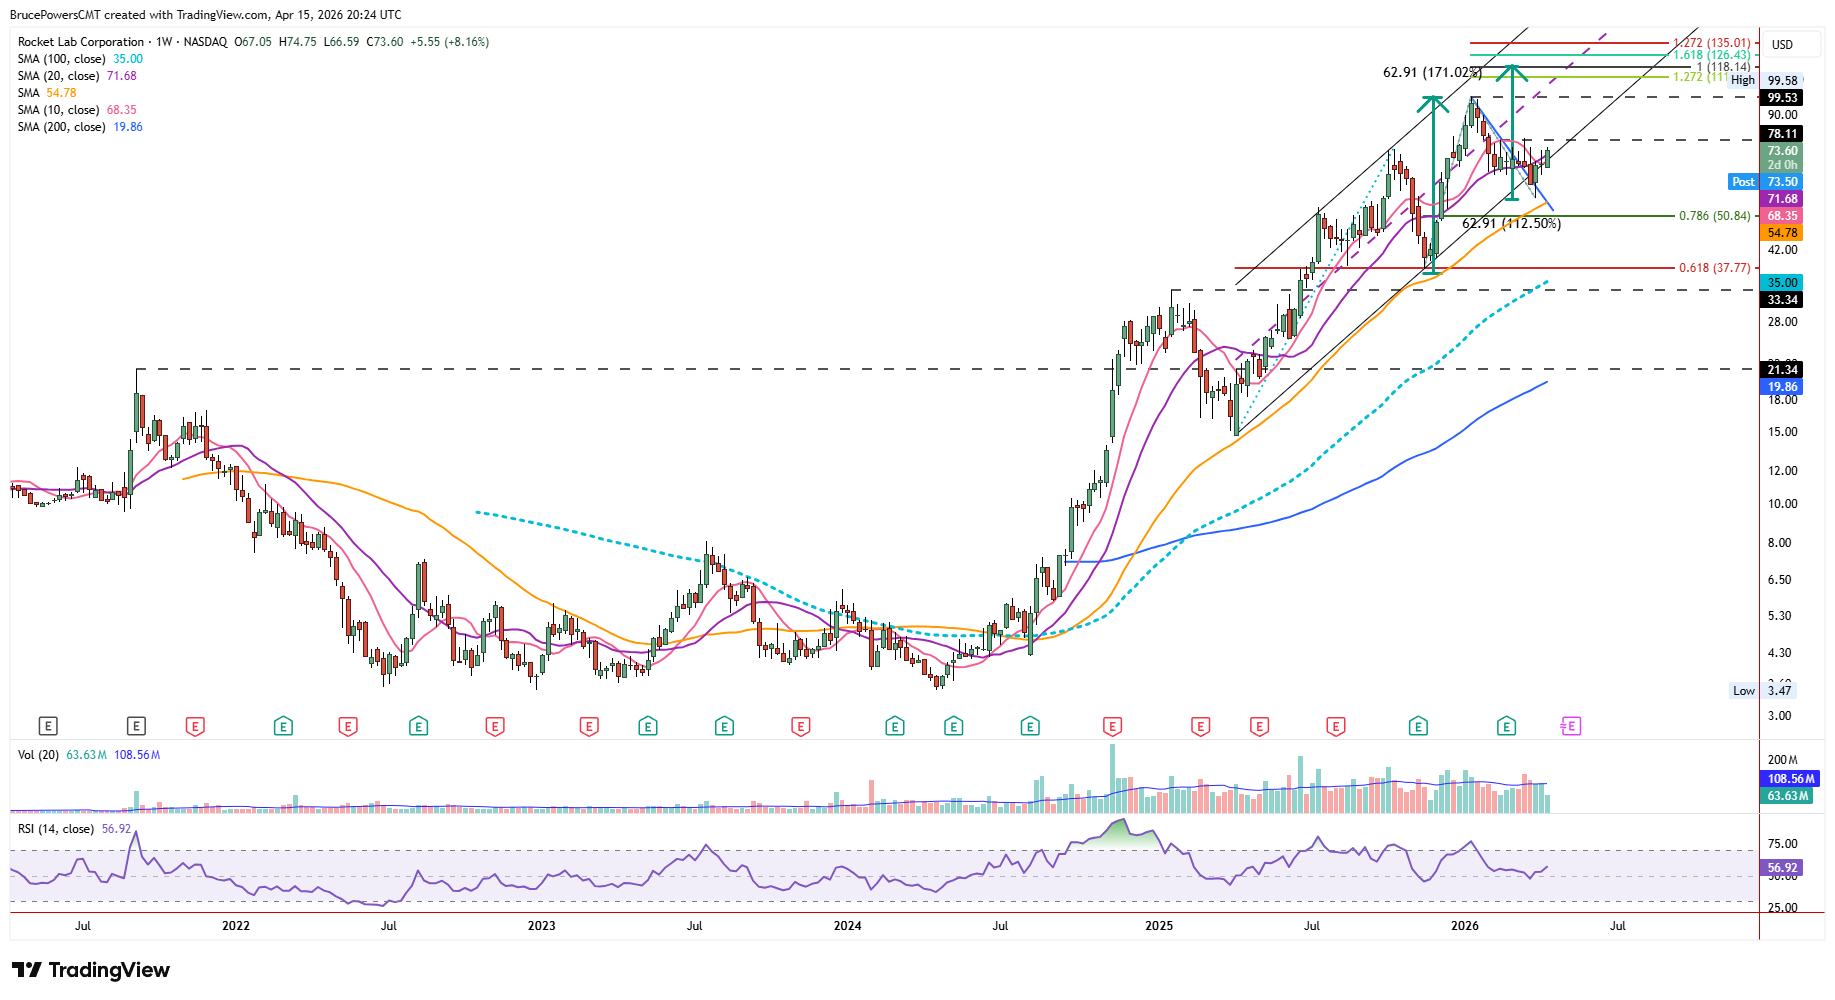The width and height of the screenshot is (1835, 1000).
Task: Click the cyan 35.00 SMA axis label
Action: pyautogui.click(x=1782, y=283)
